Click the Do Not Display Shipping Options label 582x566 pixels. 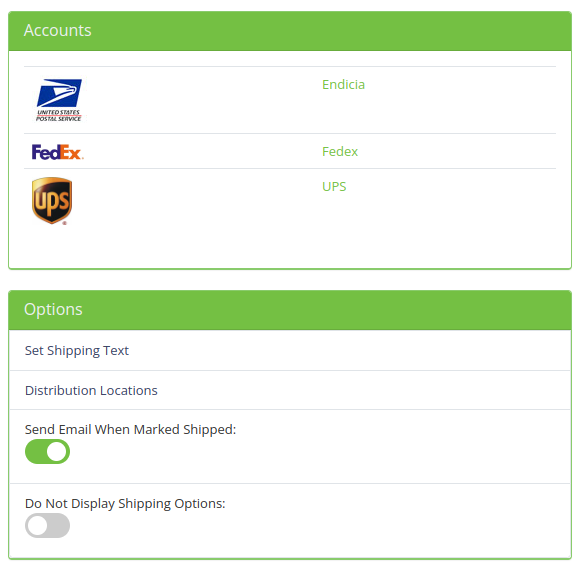(125, 504)
